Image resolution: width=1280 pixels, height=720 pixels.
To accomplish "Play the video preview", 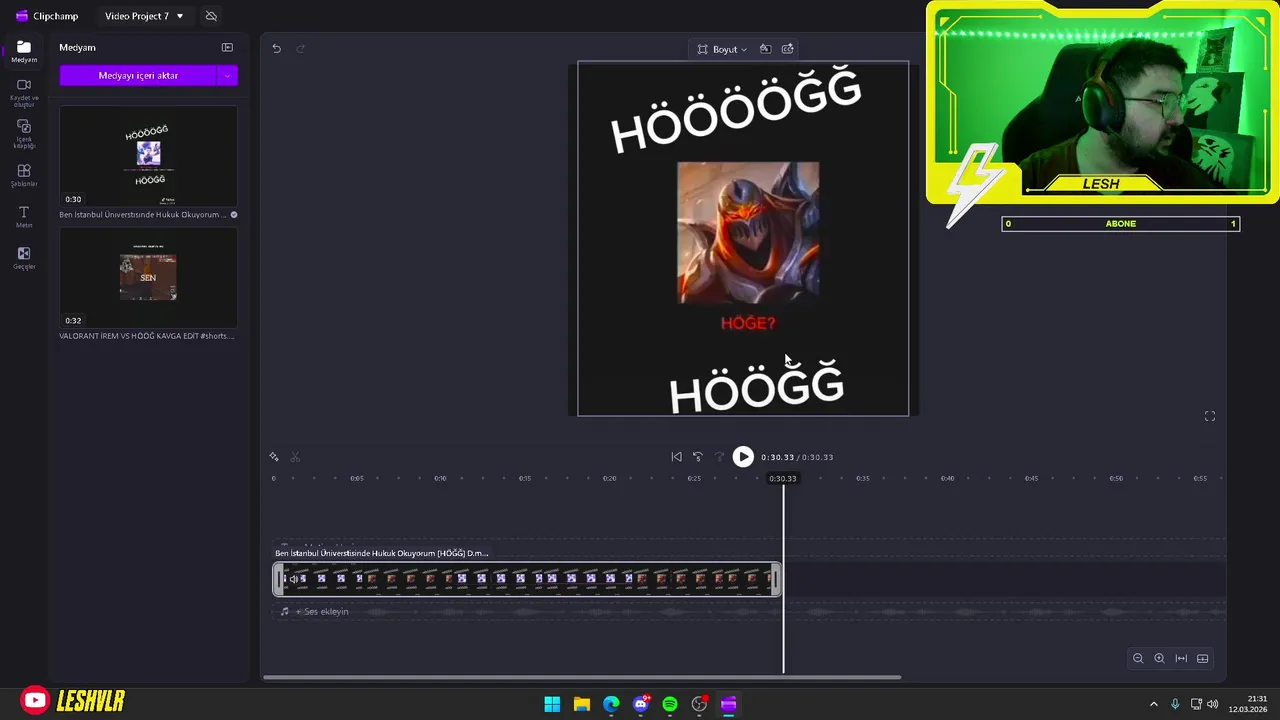I will point(743,457).
